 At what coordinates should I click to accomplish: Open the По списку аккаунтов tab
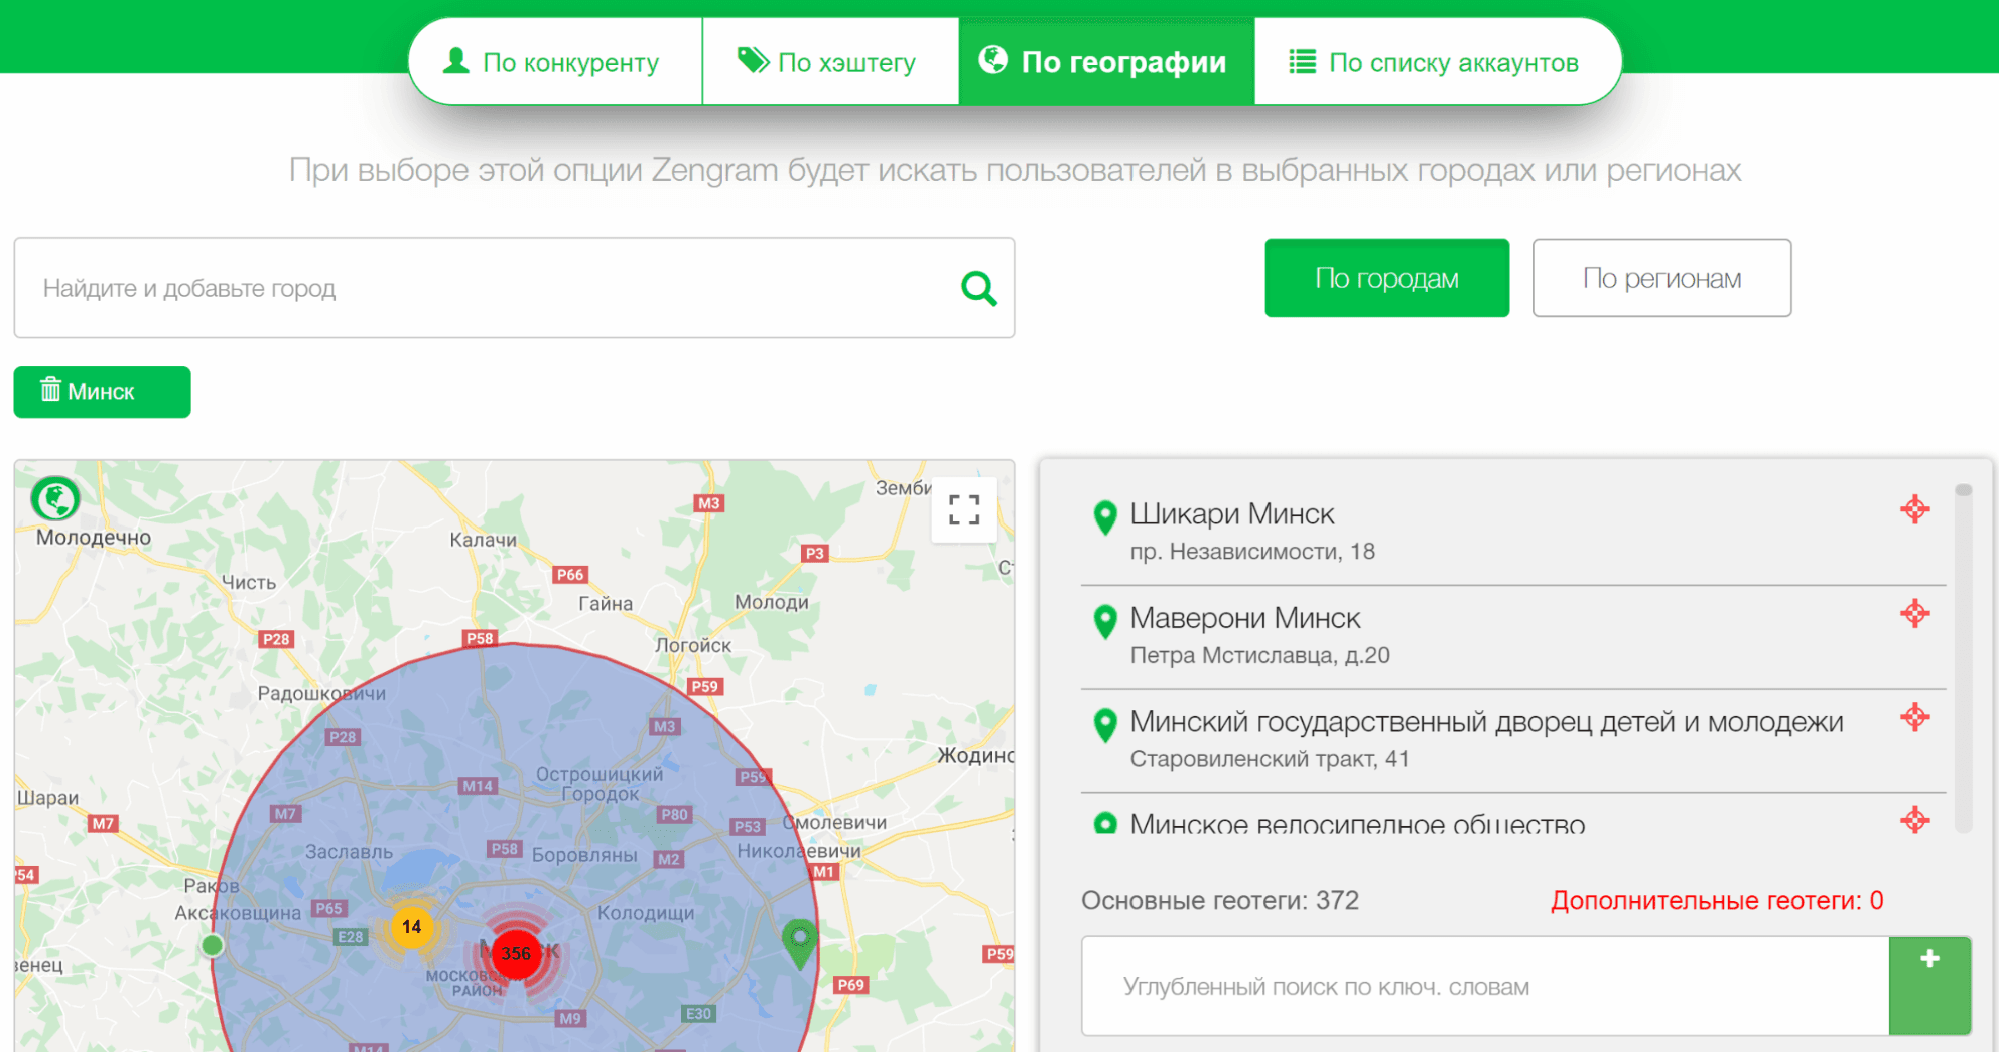tap(1436, 62)
